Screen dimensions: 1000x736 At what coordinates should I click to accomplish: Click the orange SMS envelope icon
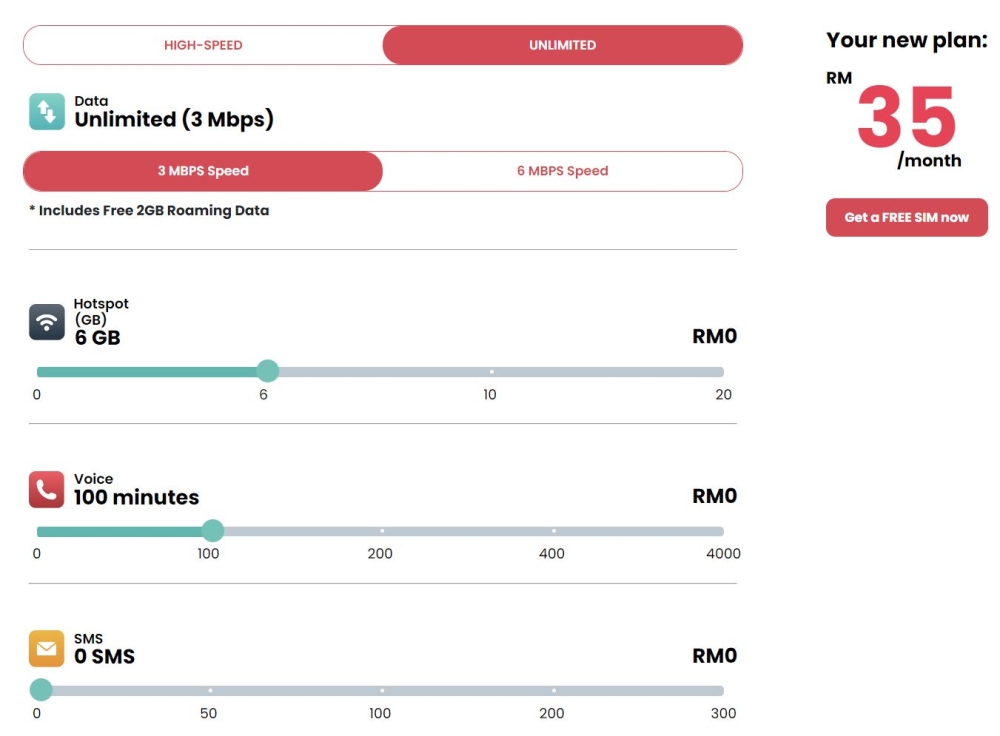[x=47, y=649]
